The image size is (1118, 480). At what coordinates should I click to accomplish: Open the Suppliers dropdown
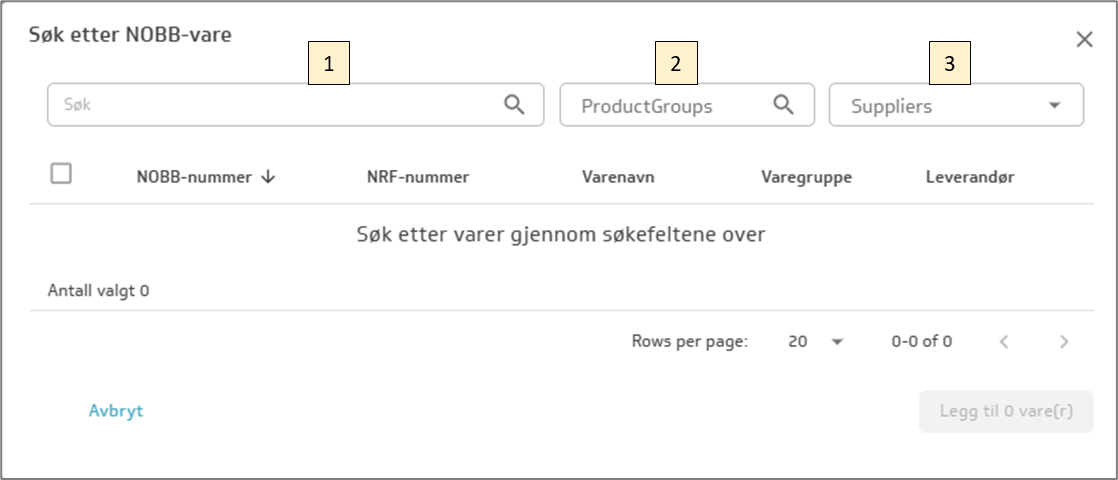pos(956,105)
